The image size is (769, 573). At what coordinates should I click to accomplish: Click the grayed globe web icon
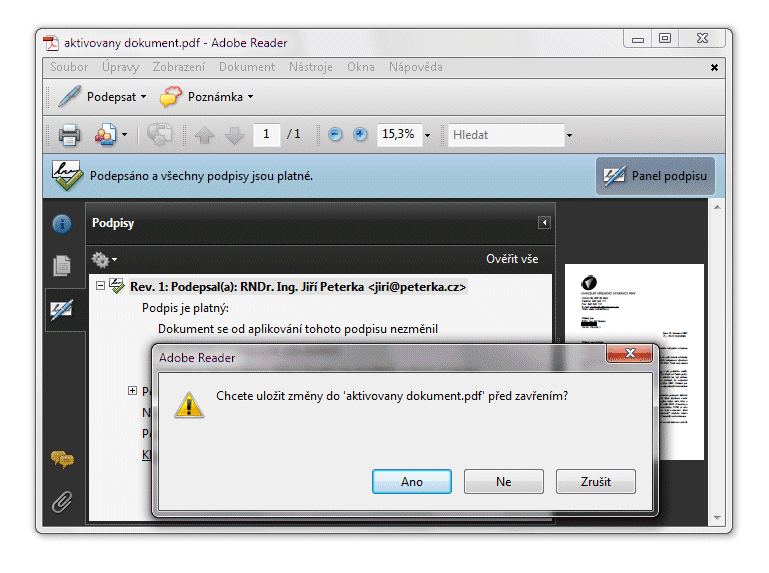[x=160, y=134]
